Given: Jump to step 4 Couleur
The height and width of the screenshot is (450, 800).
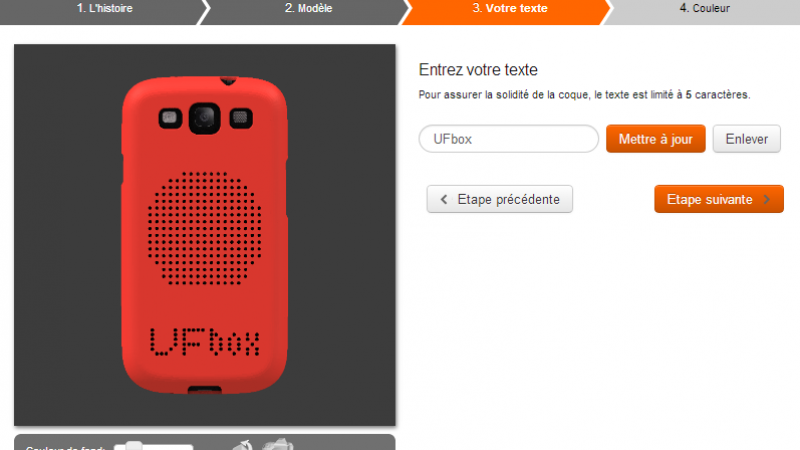Looking at the screenshot, I should 704,10.
